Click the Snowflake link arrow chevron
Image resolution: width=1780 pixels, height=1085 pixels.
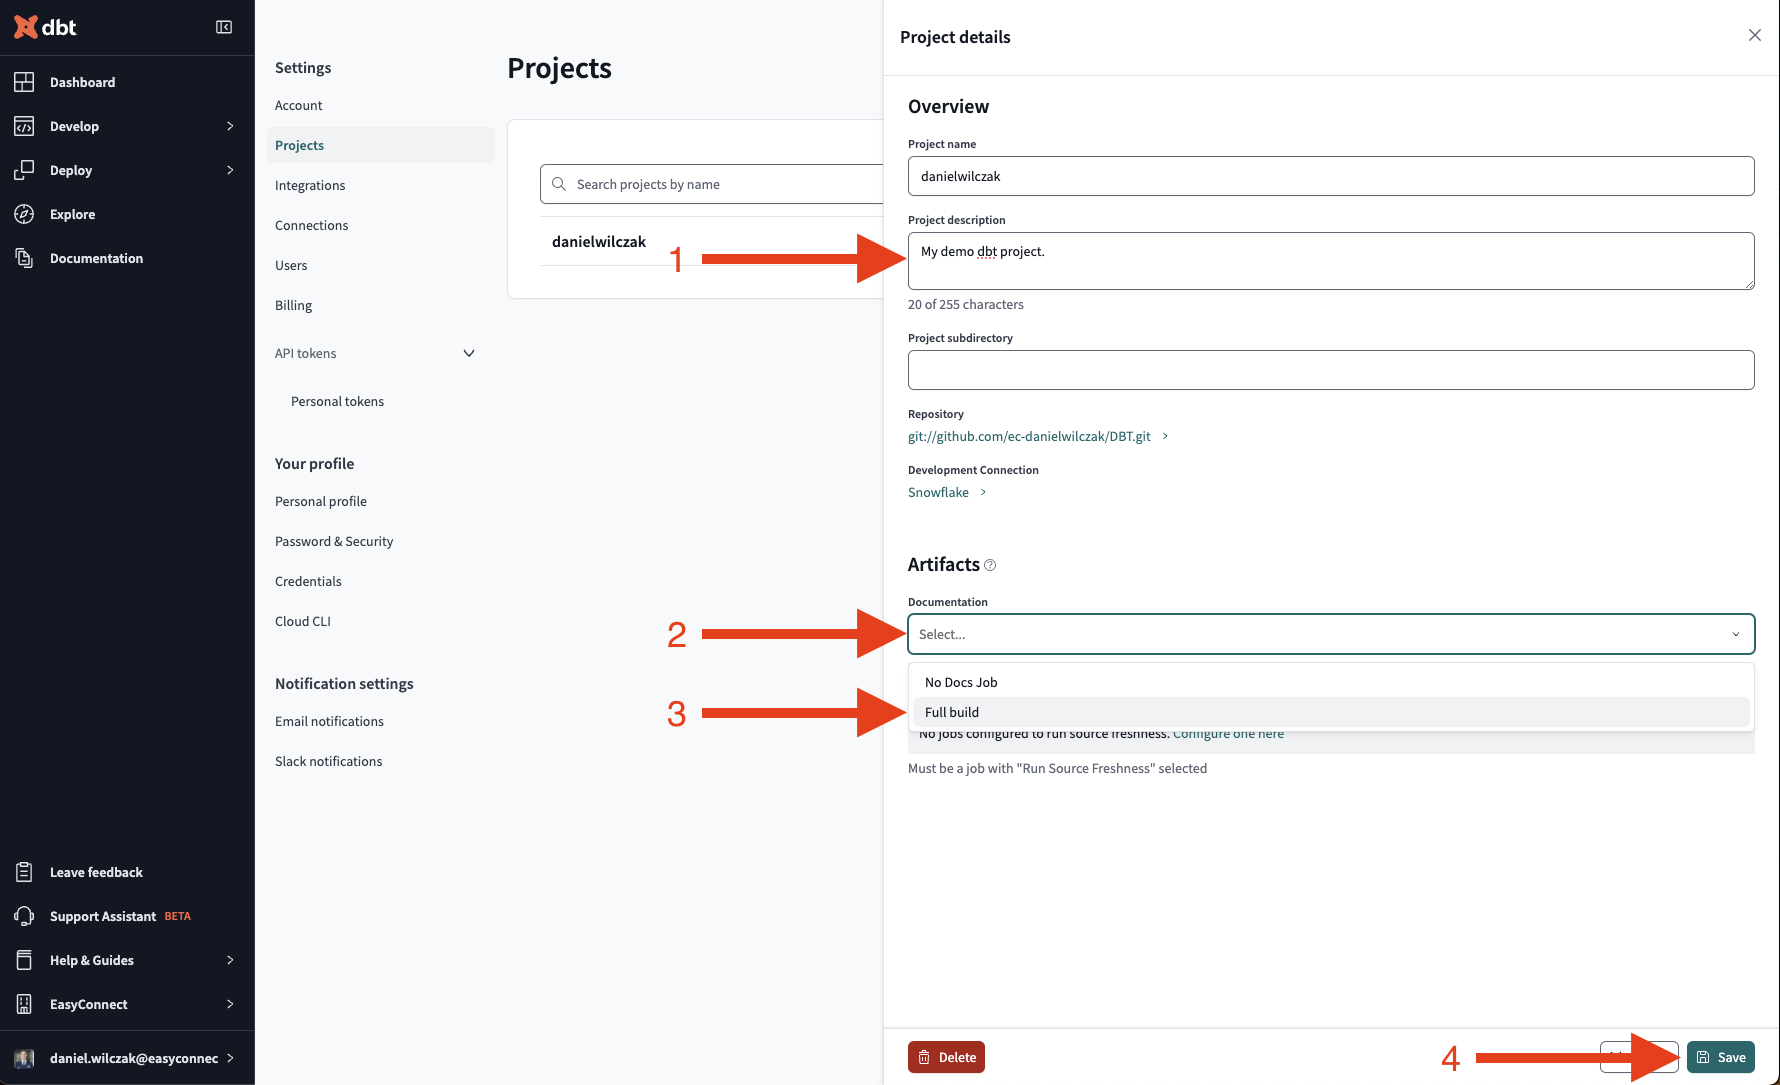point(983,492)
